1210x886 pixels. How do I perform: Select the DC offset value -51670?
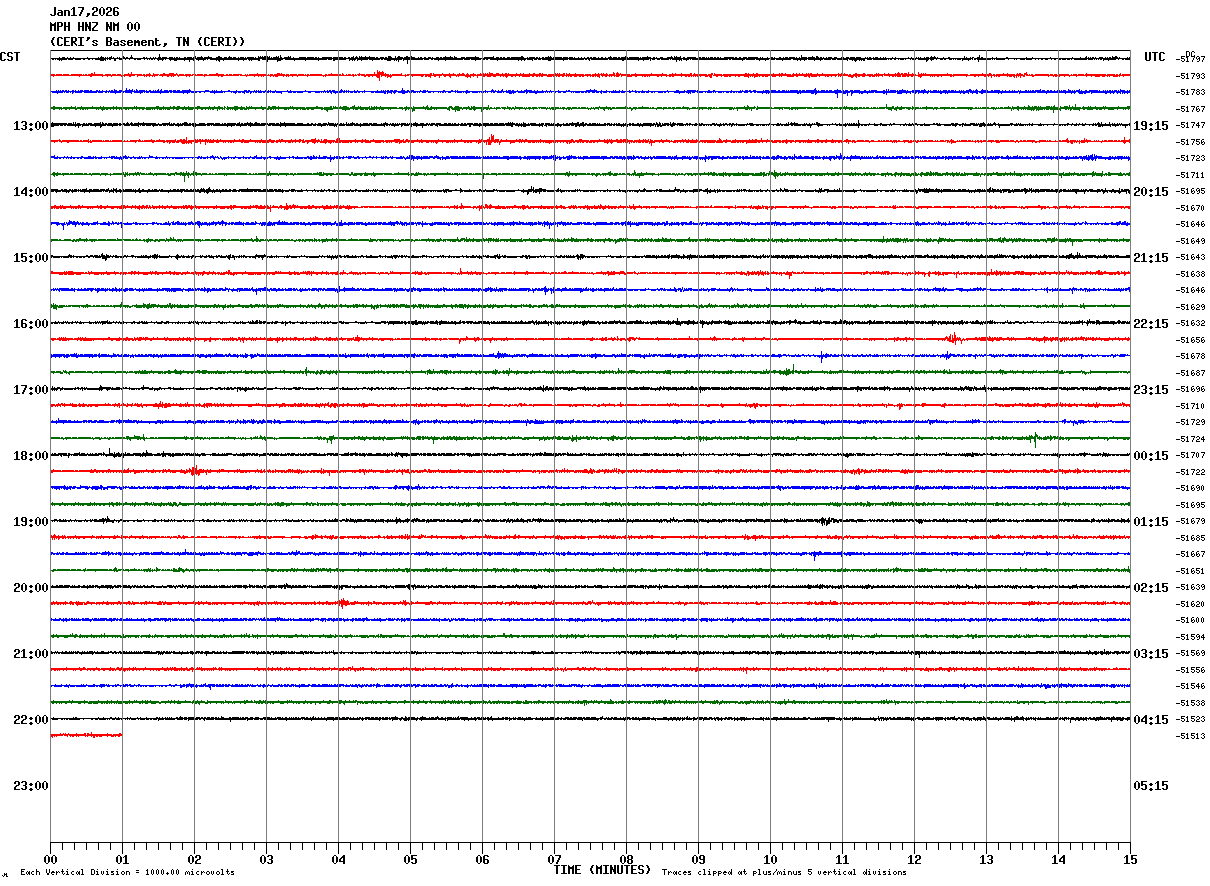tap(1191, 208)
